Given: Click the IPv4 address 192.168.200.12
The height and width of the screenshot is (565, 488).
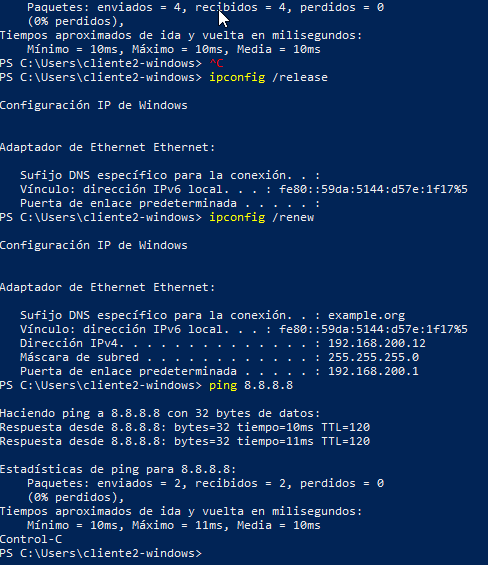Looking at the screenshot, I should [x=377, y=343].
